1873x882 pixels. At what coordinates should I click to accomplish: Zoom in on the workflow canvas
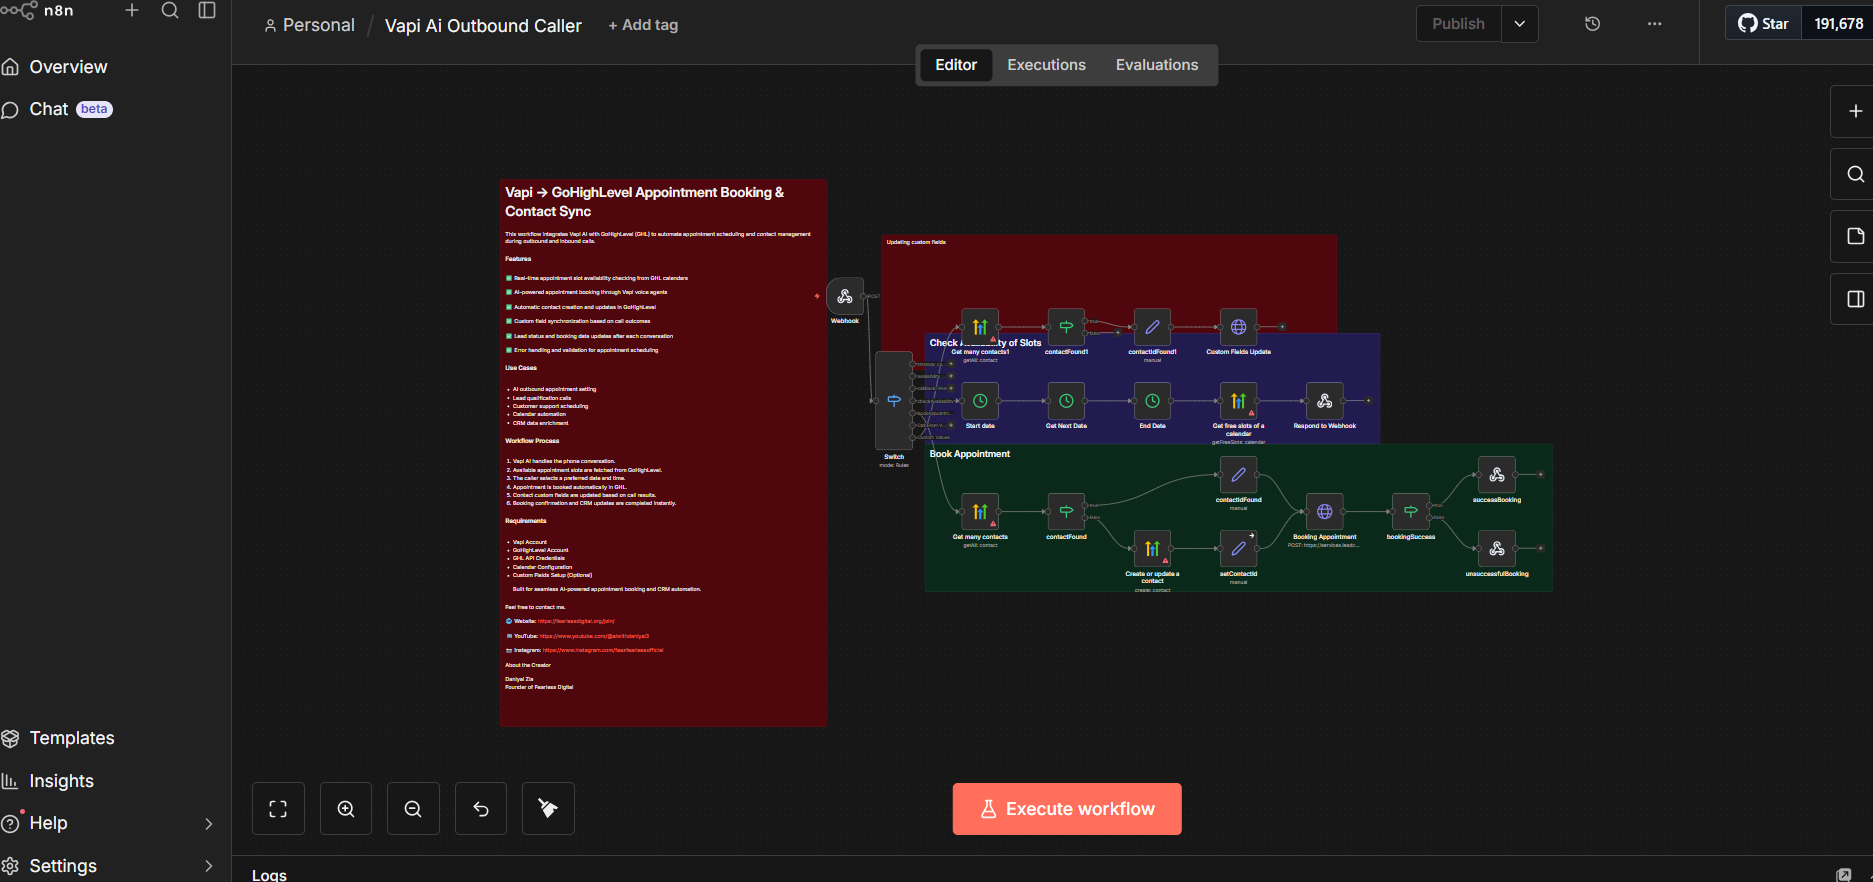point(346,809)
